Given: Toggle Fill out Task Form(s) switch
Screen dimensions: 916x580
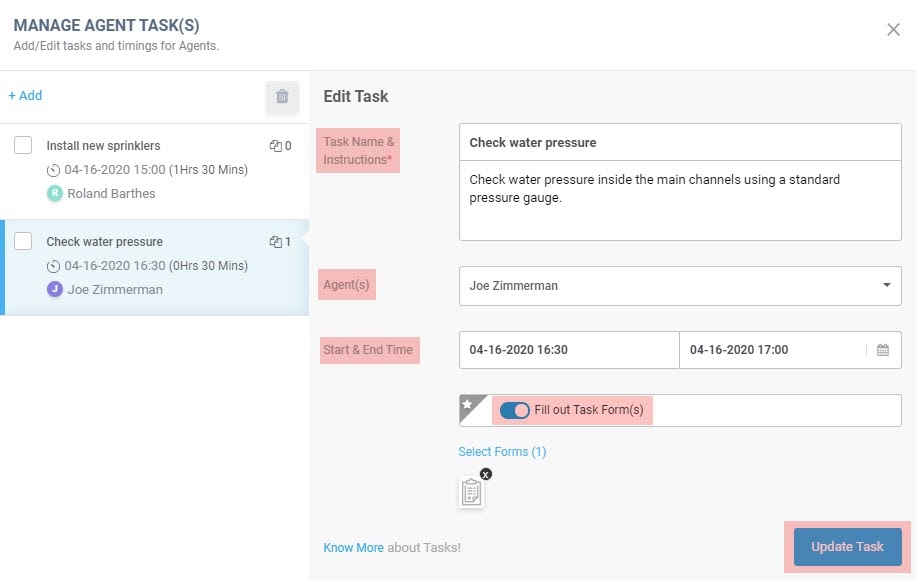Looking at the screenshot, I should 515,410.
